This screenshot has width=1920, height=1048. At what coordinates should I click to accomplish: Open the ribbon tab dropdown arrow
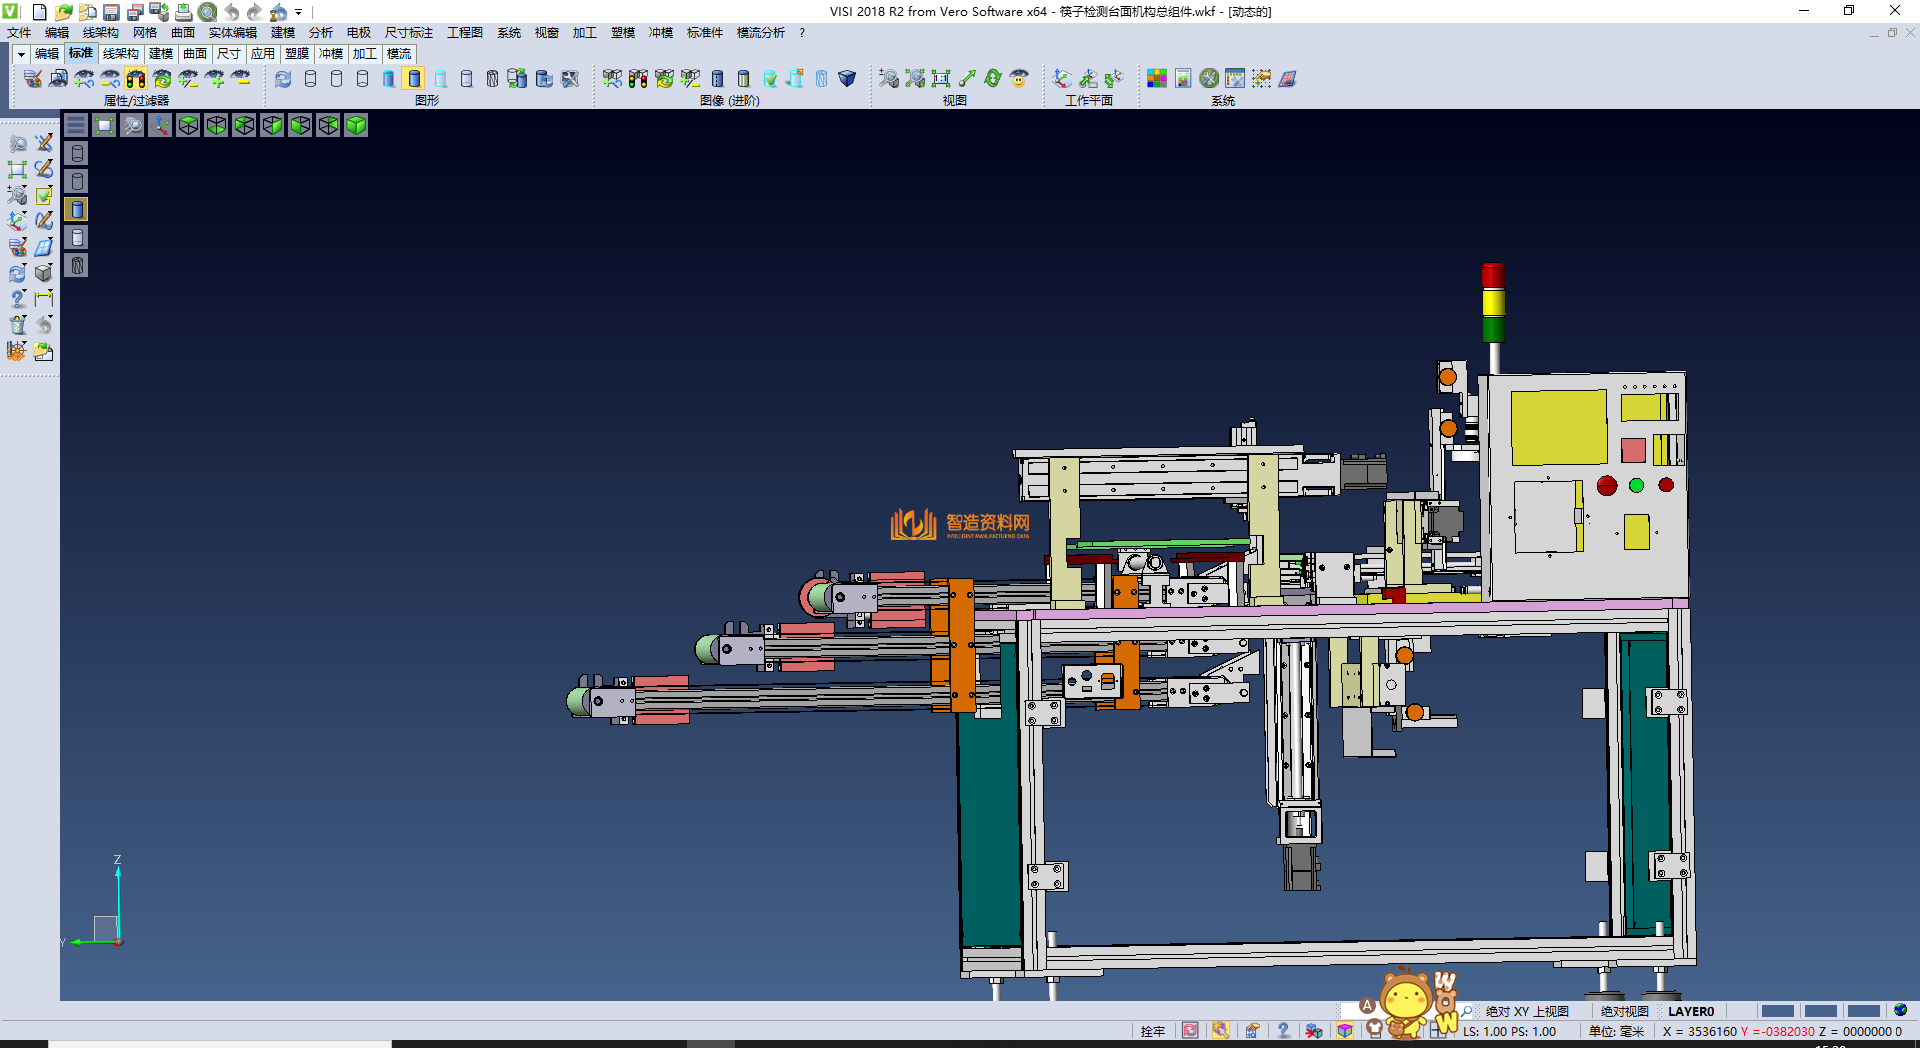[x=21, y=54]
